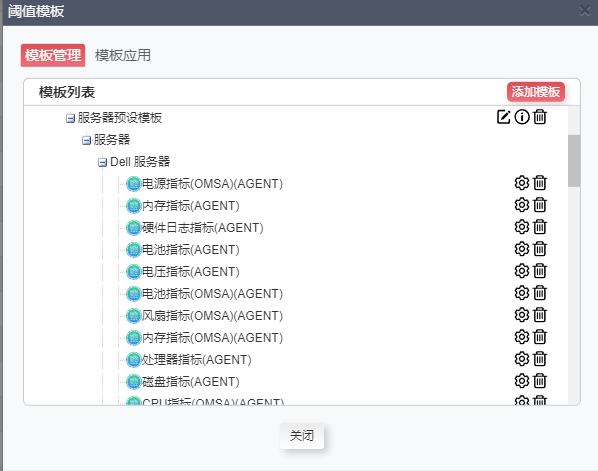Delete 磁盘指标(AGENT) with trash icon

pyautogui.click(x=540, y=381)
